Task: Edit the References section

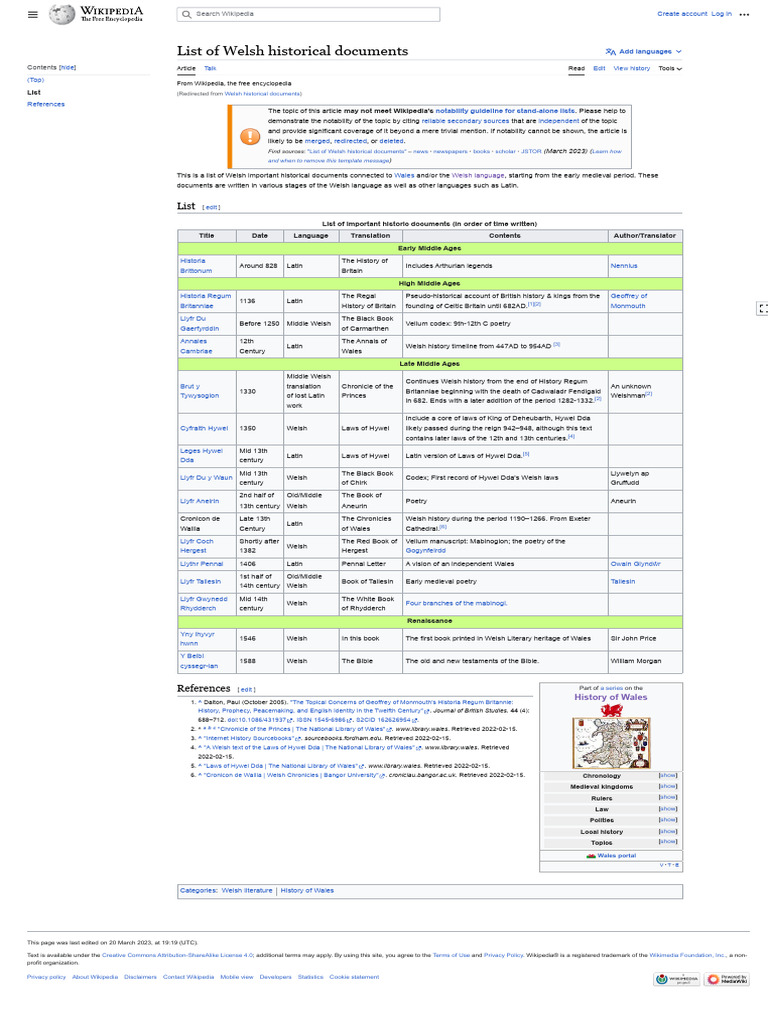Action: (x=246, y=690)
